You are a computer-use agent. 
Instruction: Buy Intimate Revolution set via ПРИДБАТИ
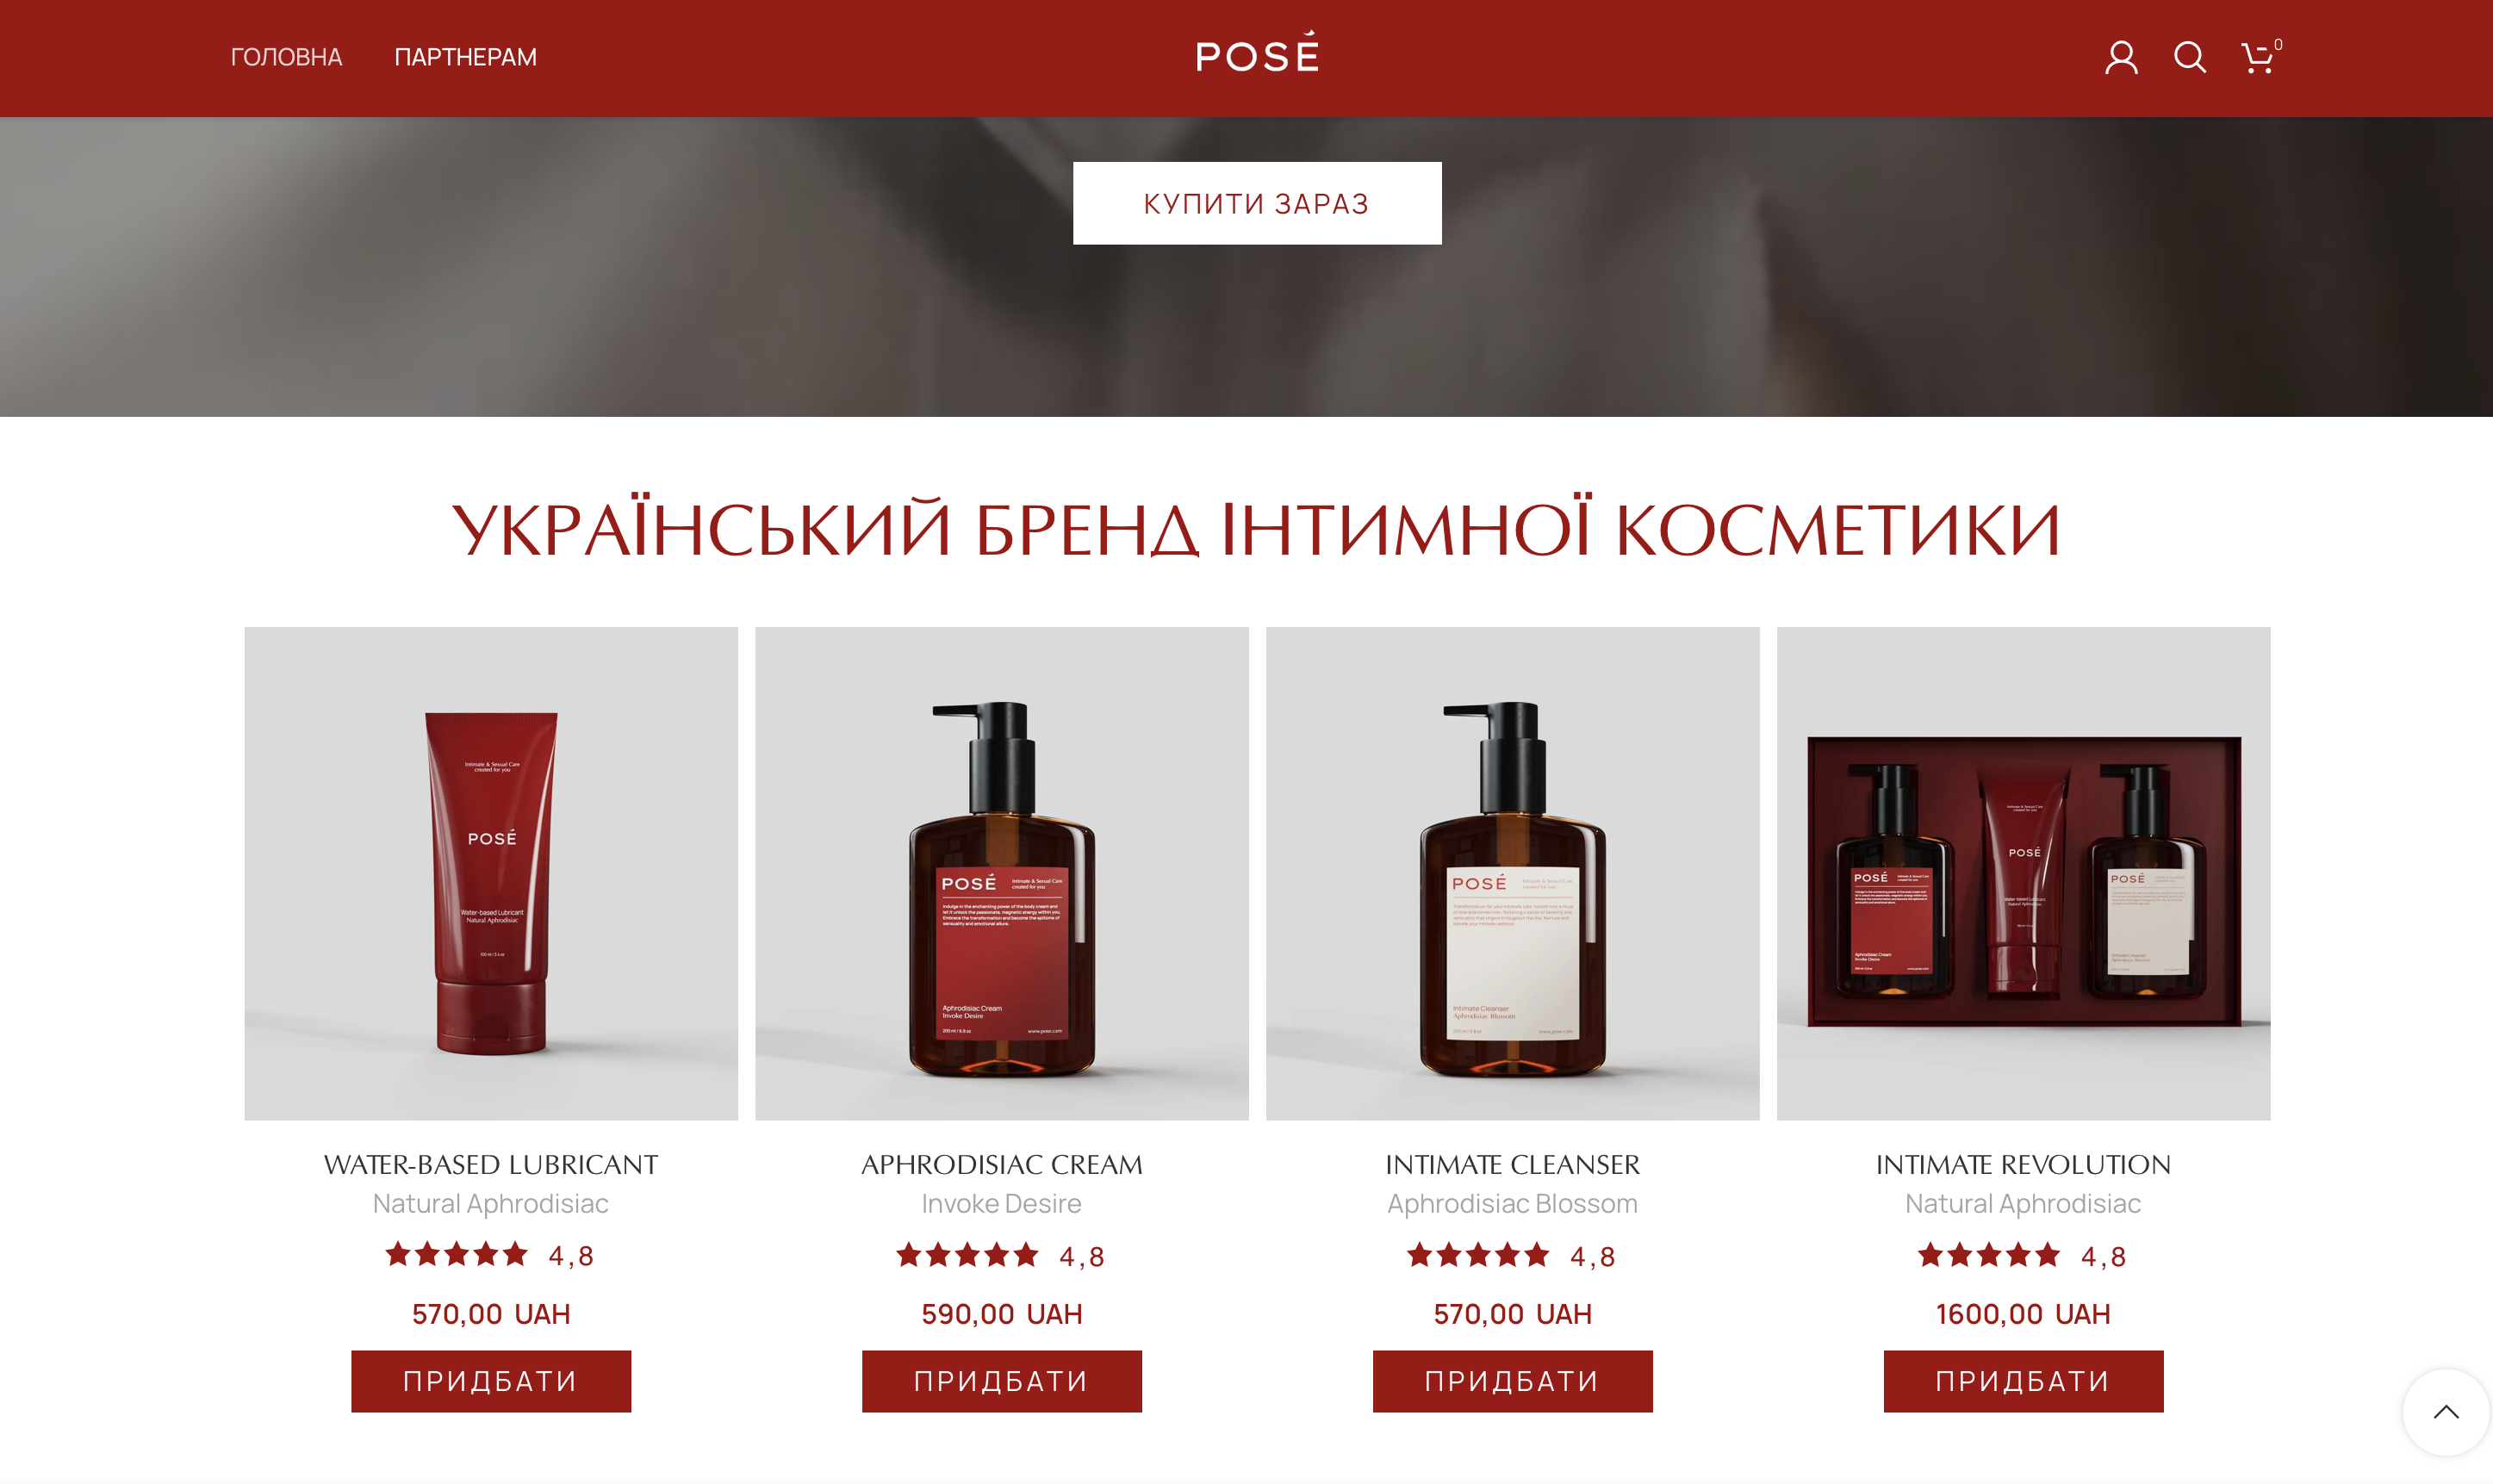[x=2024, y=1381]
